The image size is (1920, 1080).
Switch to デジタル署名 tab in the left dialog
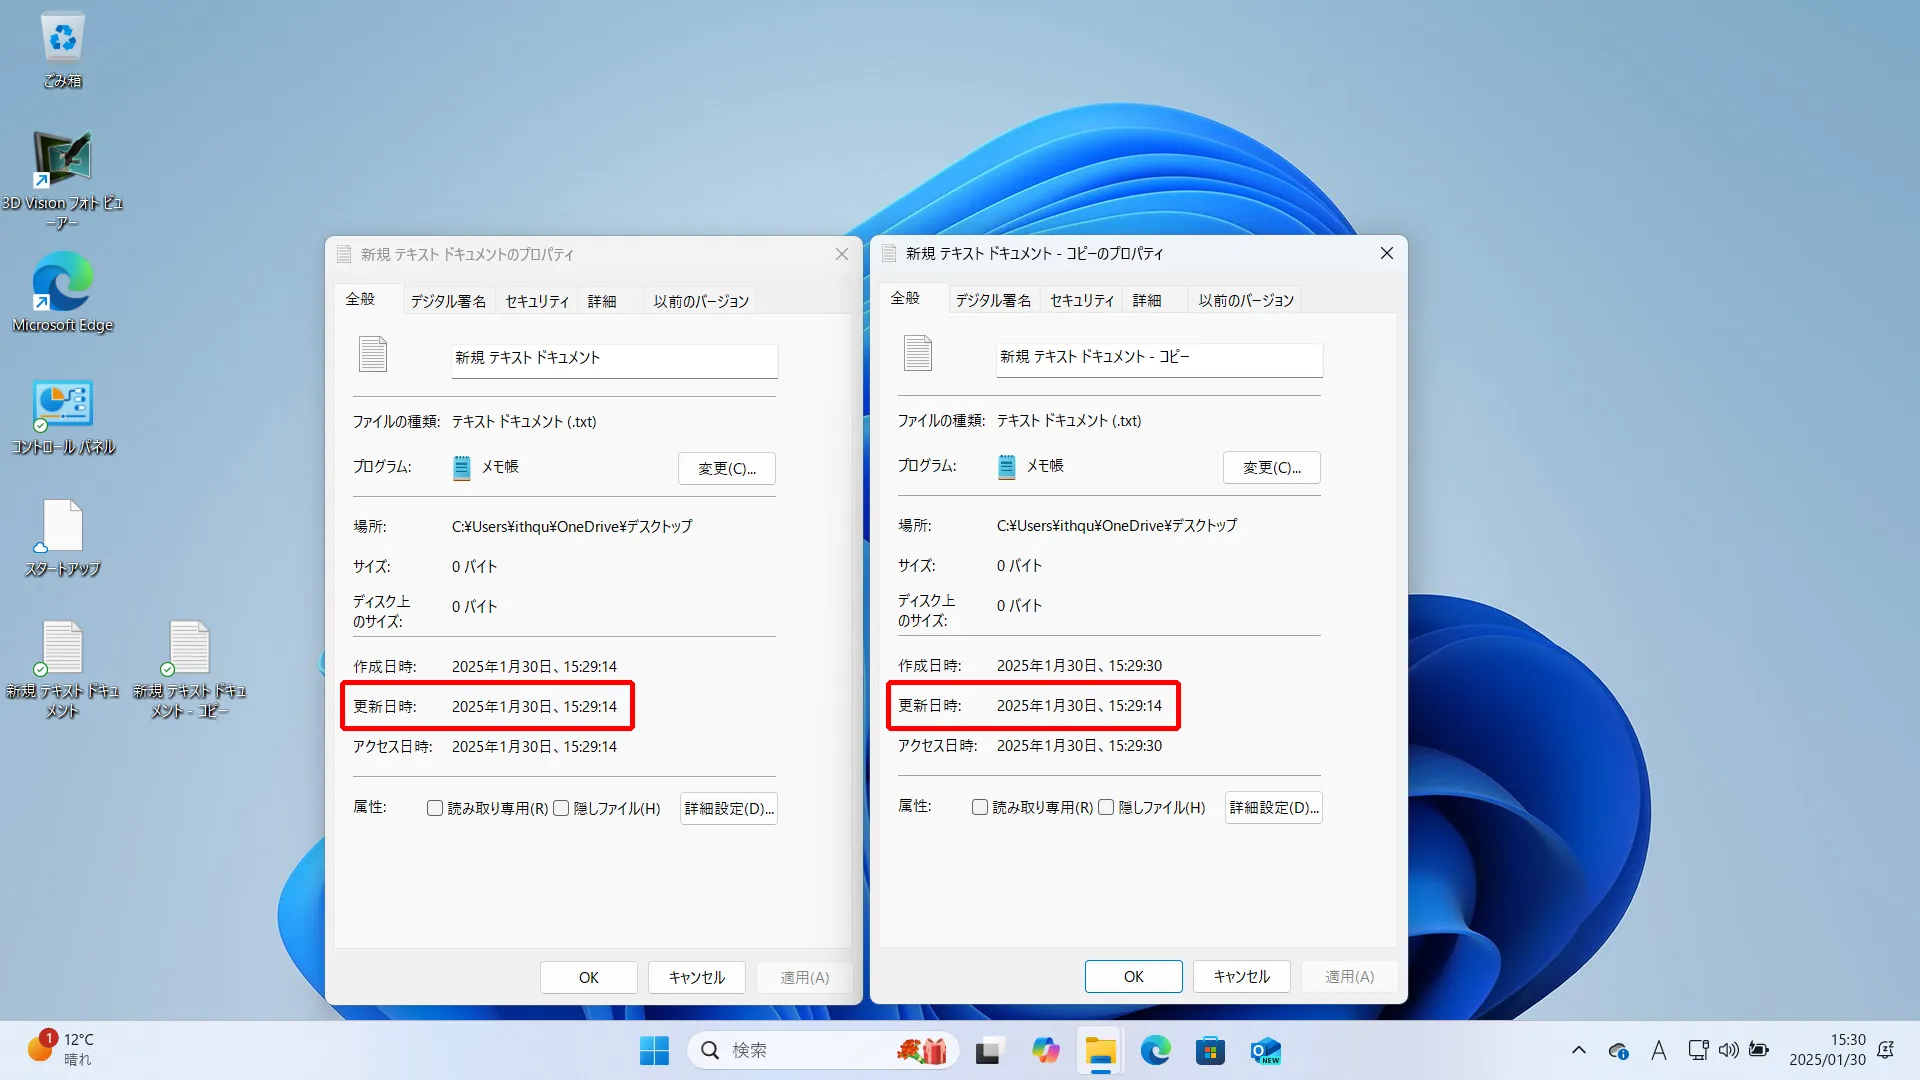click(x=448, y=301)
